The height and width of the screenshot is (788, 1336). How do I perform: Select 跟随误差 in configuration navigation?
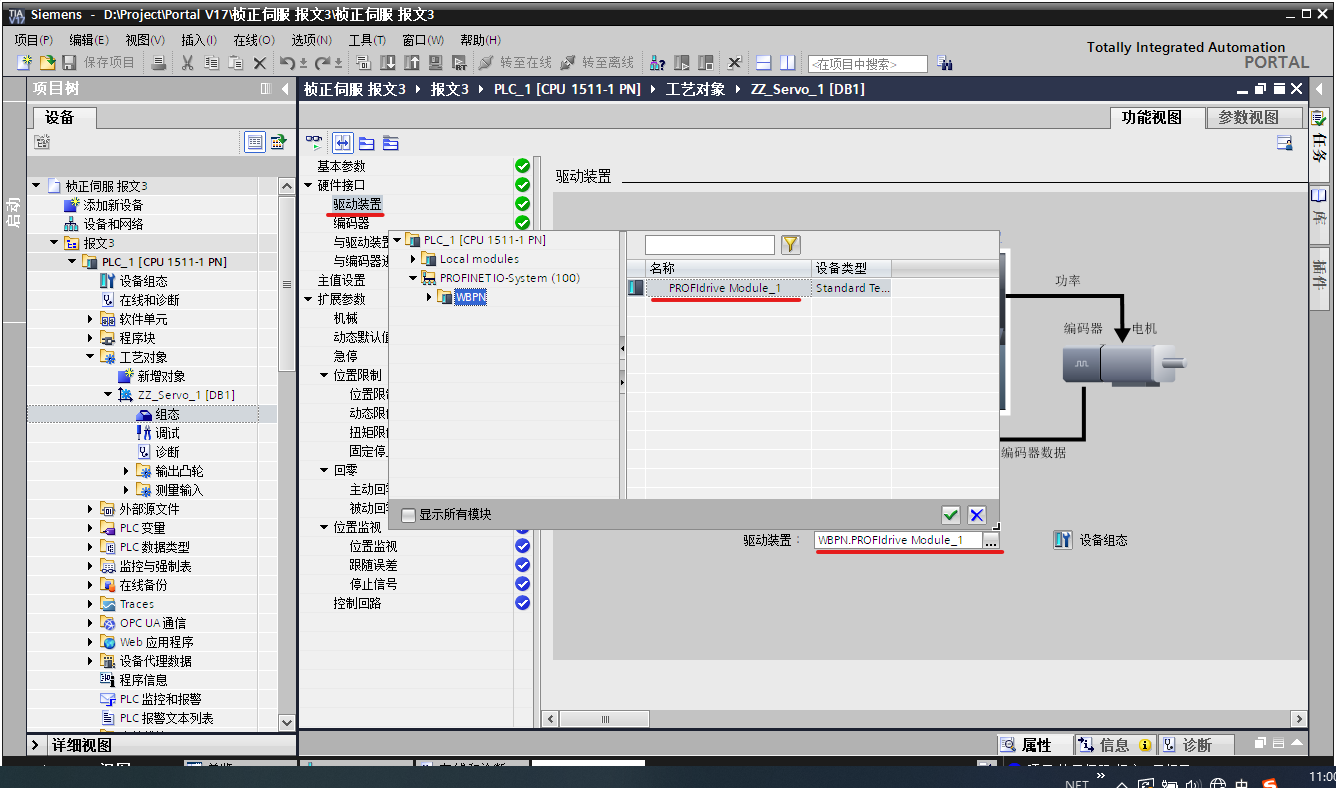tap(373, 565)
